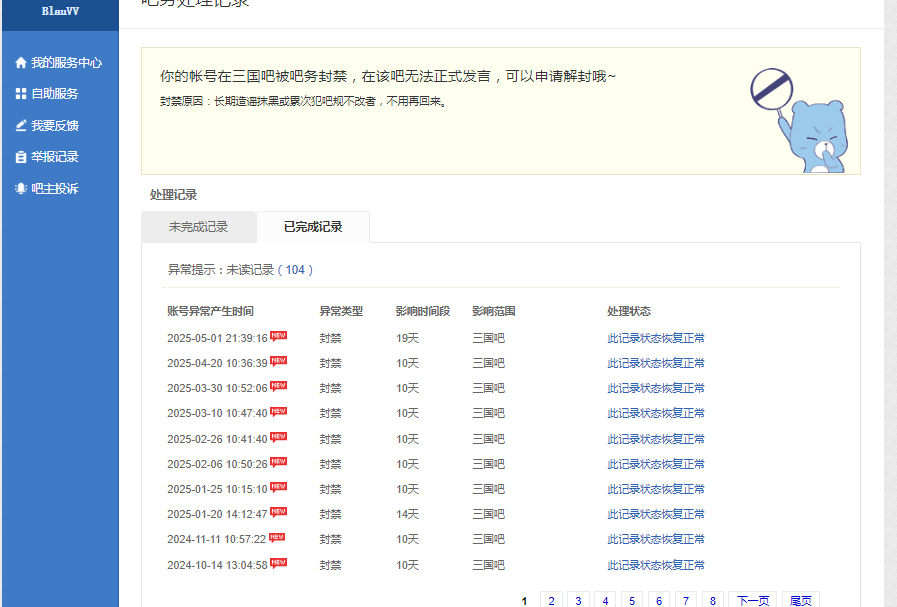This screenshot has width=897, height=607.
Task: Click 尾页 to jump to last page
Action: point(800,601)
